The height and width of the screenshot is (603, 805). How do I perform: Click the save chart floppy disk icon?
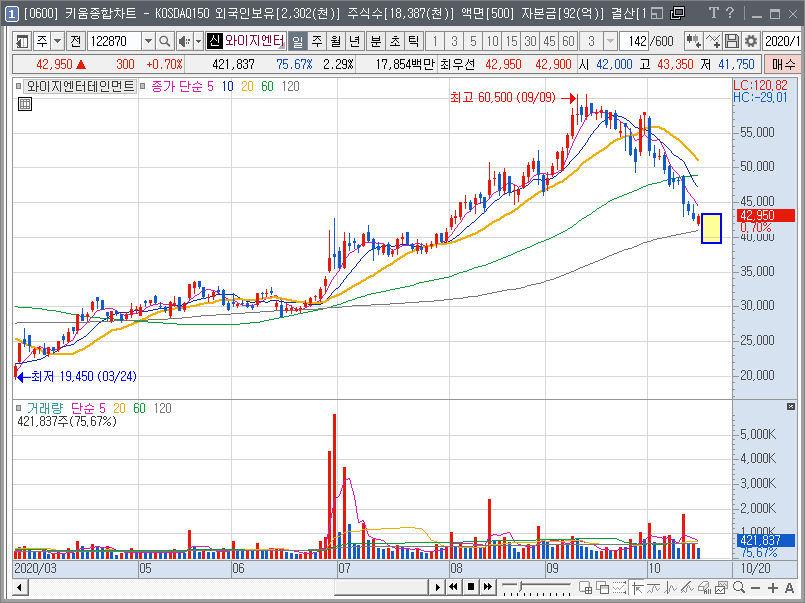(733, 41)
